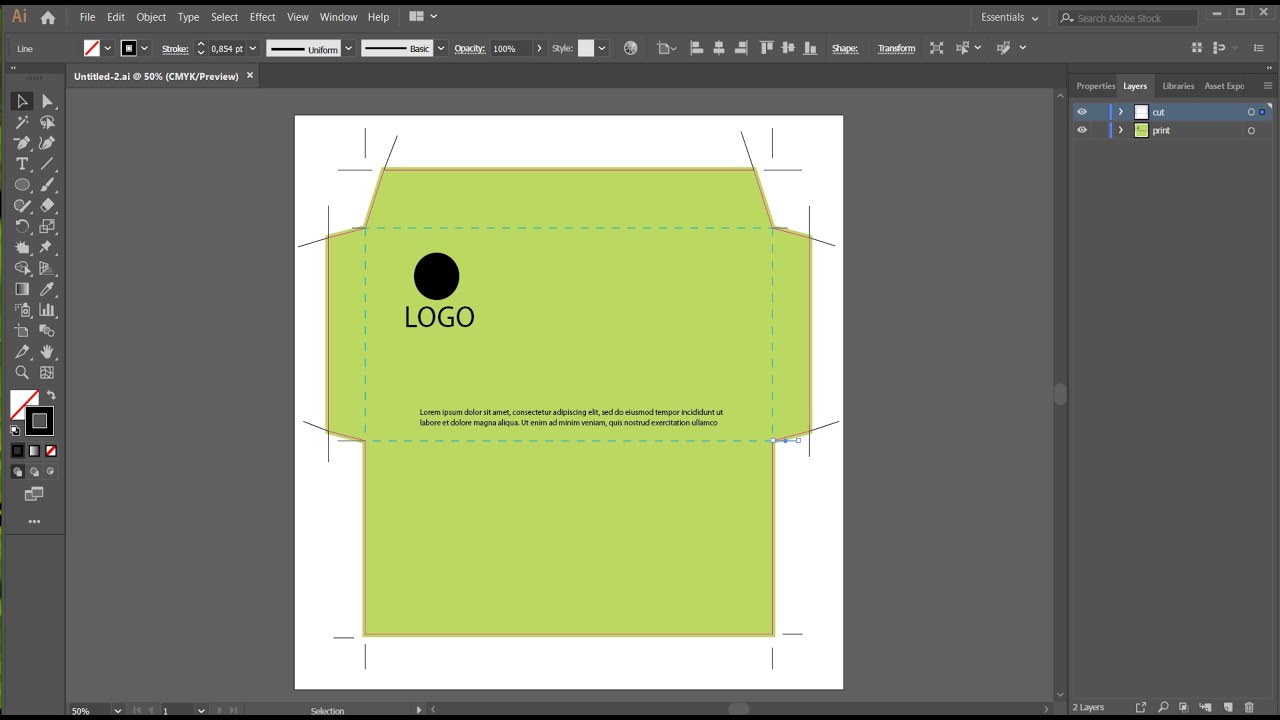
Task: Click the stroke color box in toolbar
Action: point(39,421)
